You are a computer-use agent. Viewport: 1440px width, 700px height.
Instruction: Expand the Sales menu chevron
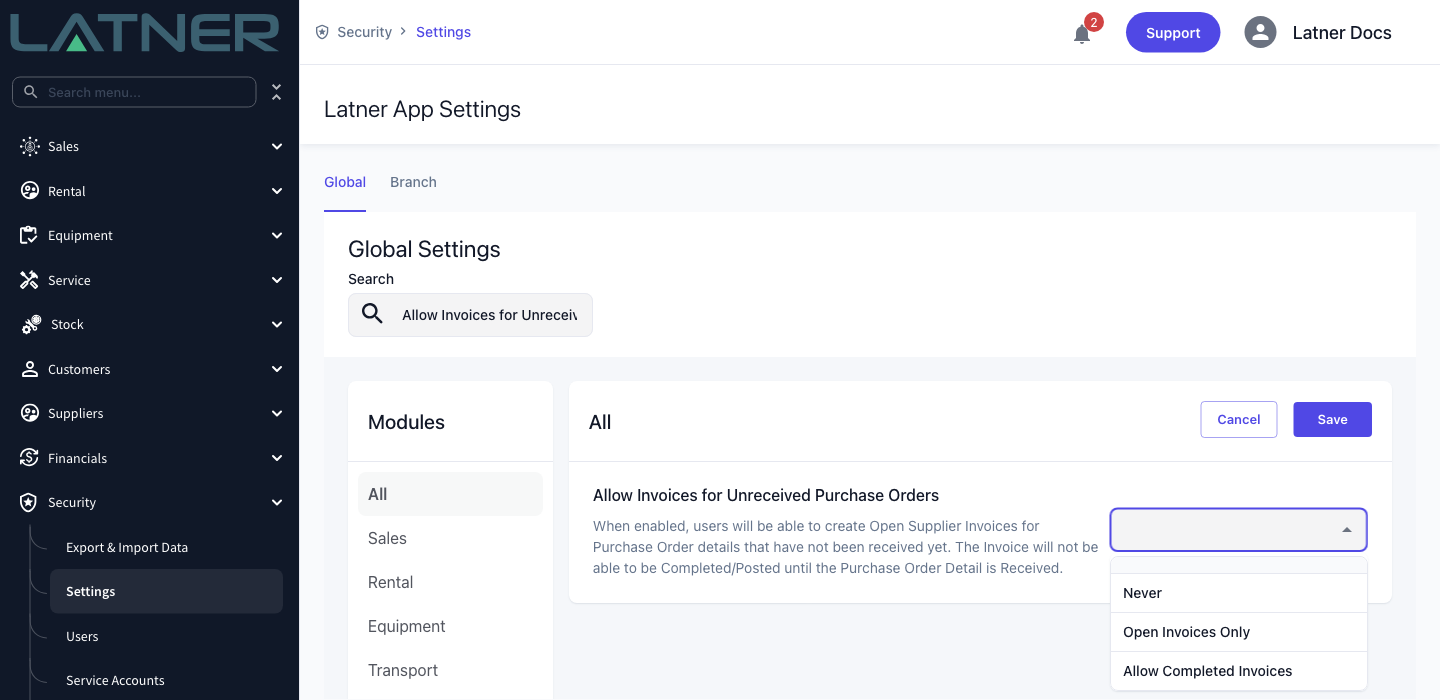tap(277, 146)
